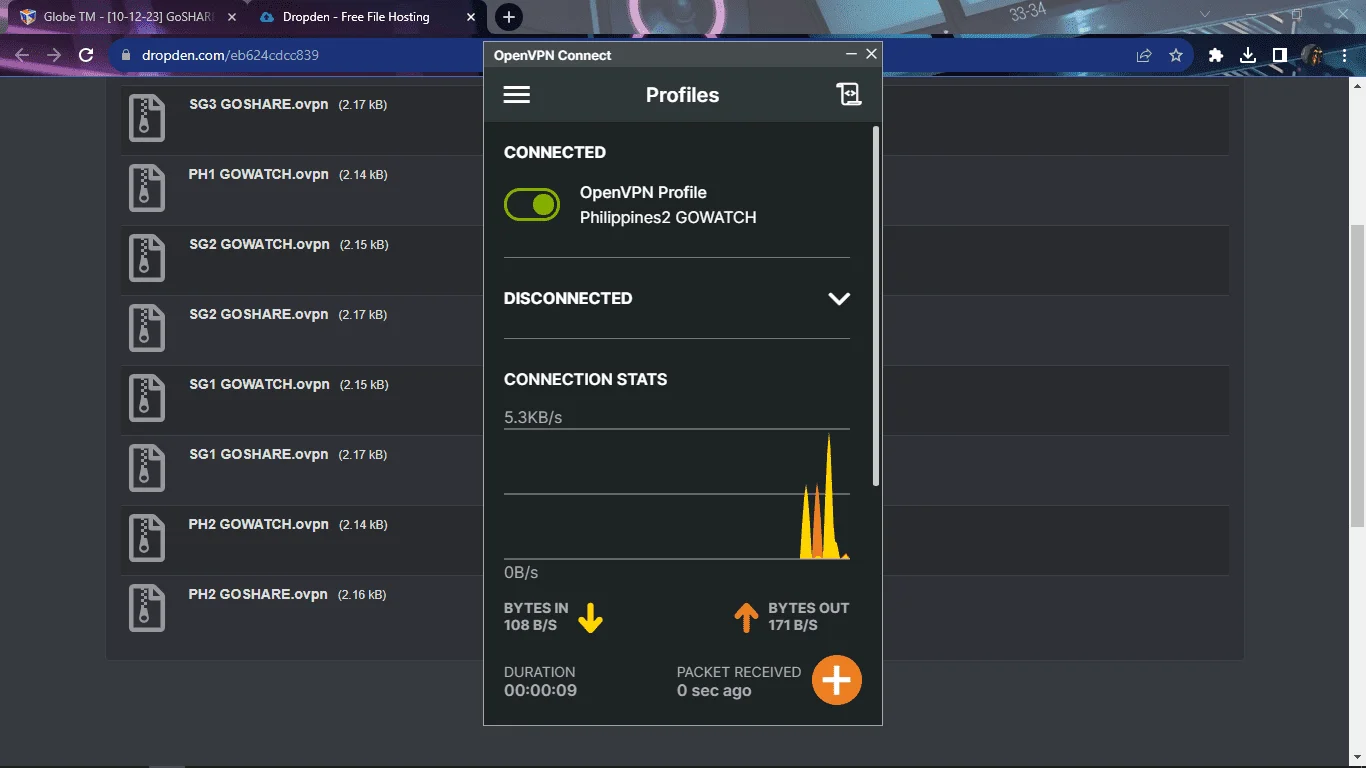Go back in the Chrome browser
Viewport: 1366px width, 768px height.
(x=22, y=55)
